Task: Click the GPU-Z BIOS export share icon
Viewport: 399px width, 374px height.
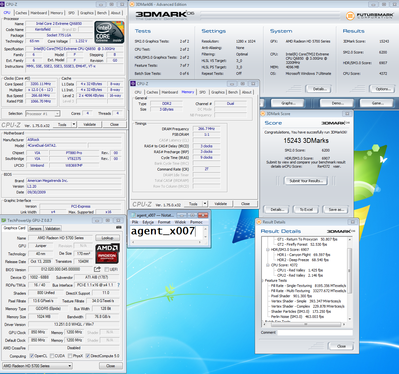Action: (97, 269)
